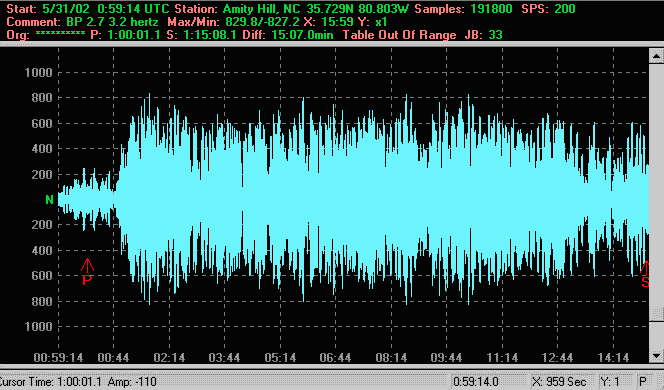Select the red P-wave arrival marker
This screenshot has width=664, height=390.
click(x=87, y=272)
